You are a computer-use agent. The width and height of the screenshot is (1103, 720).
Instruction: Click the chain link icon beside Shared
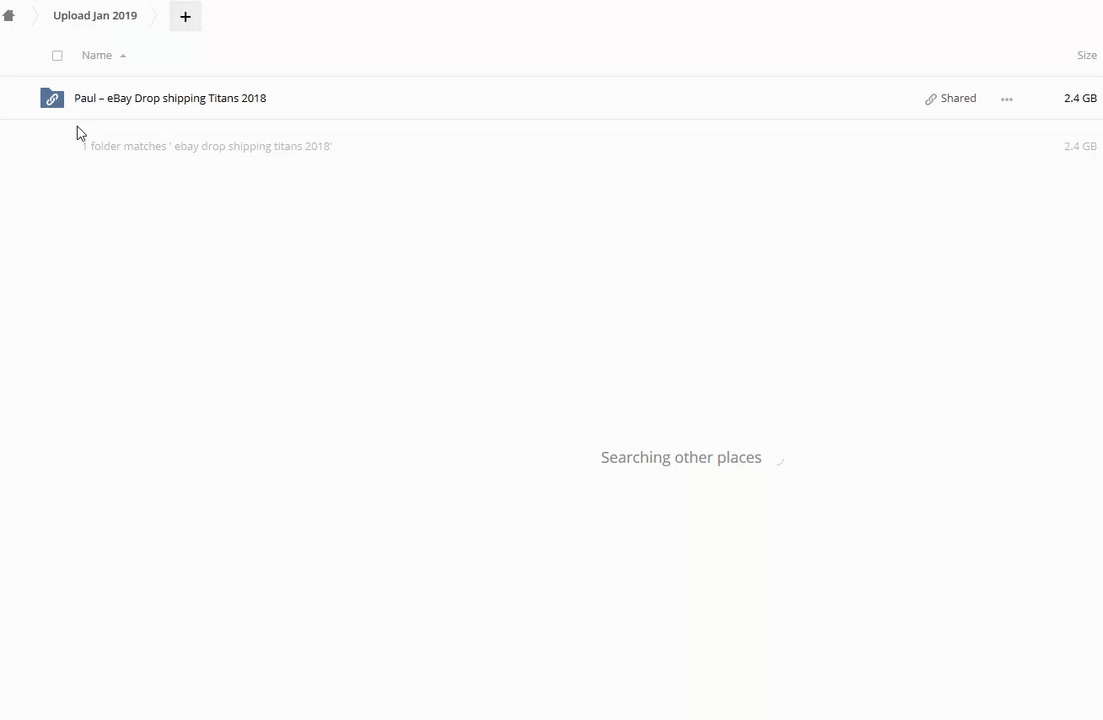tap(931, 99)
